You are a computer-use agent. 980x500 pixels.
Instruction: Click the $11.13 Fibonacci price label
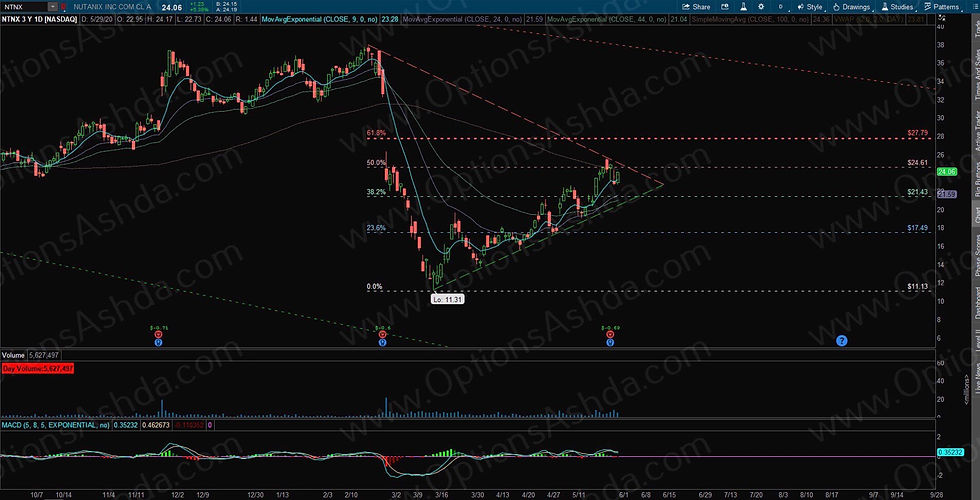click(917, 286)
